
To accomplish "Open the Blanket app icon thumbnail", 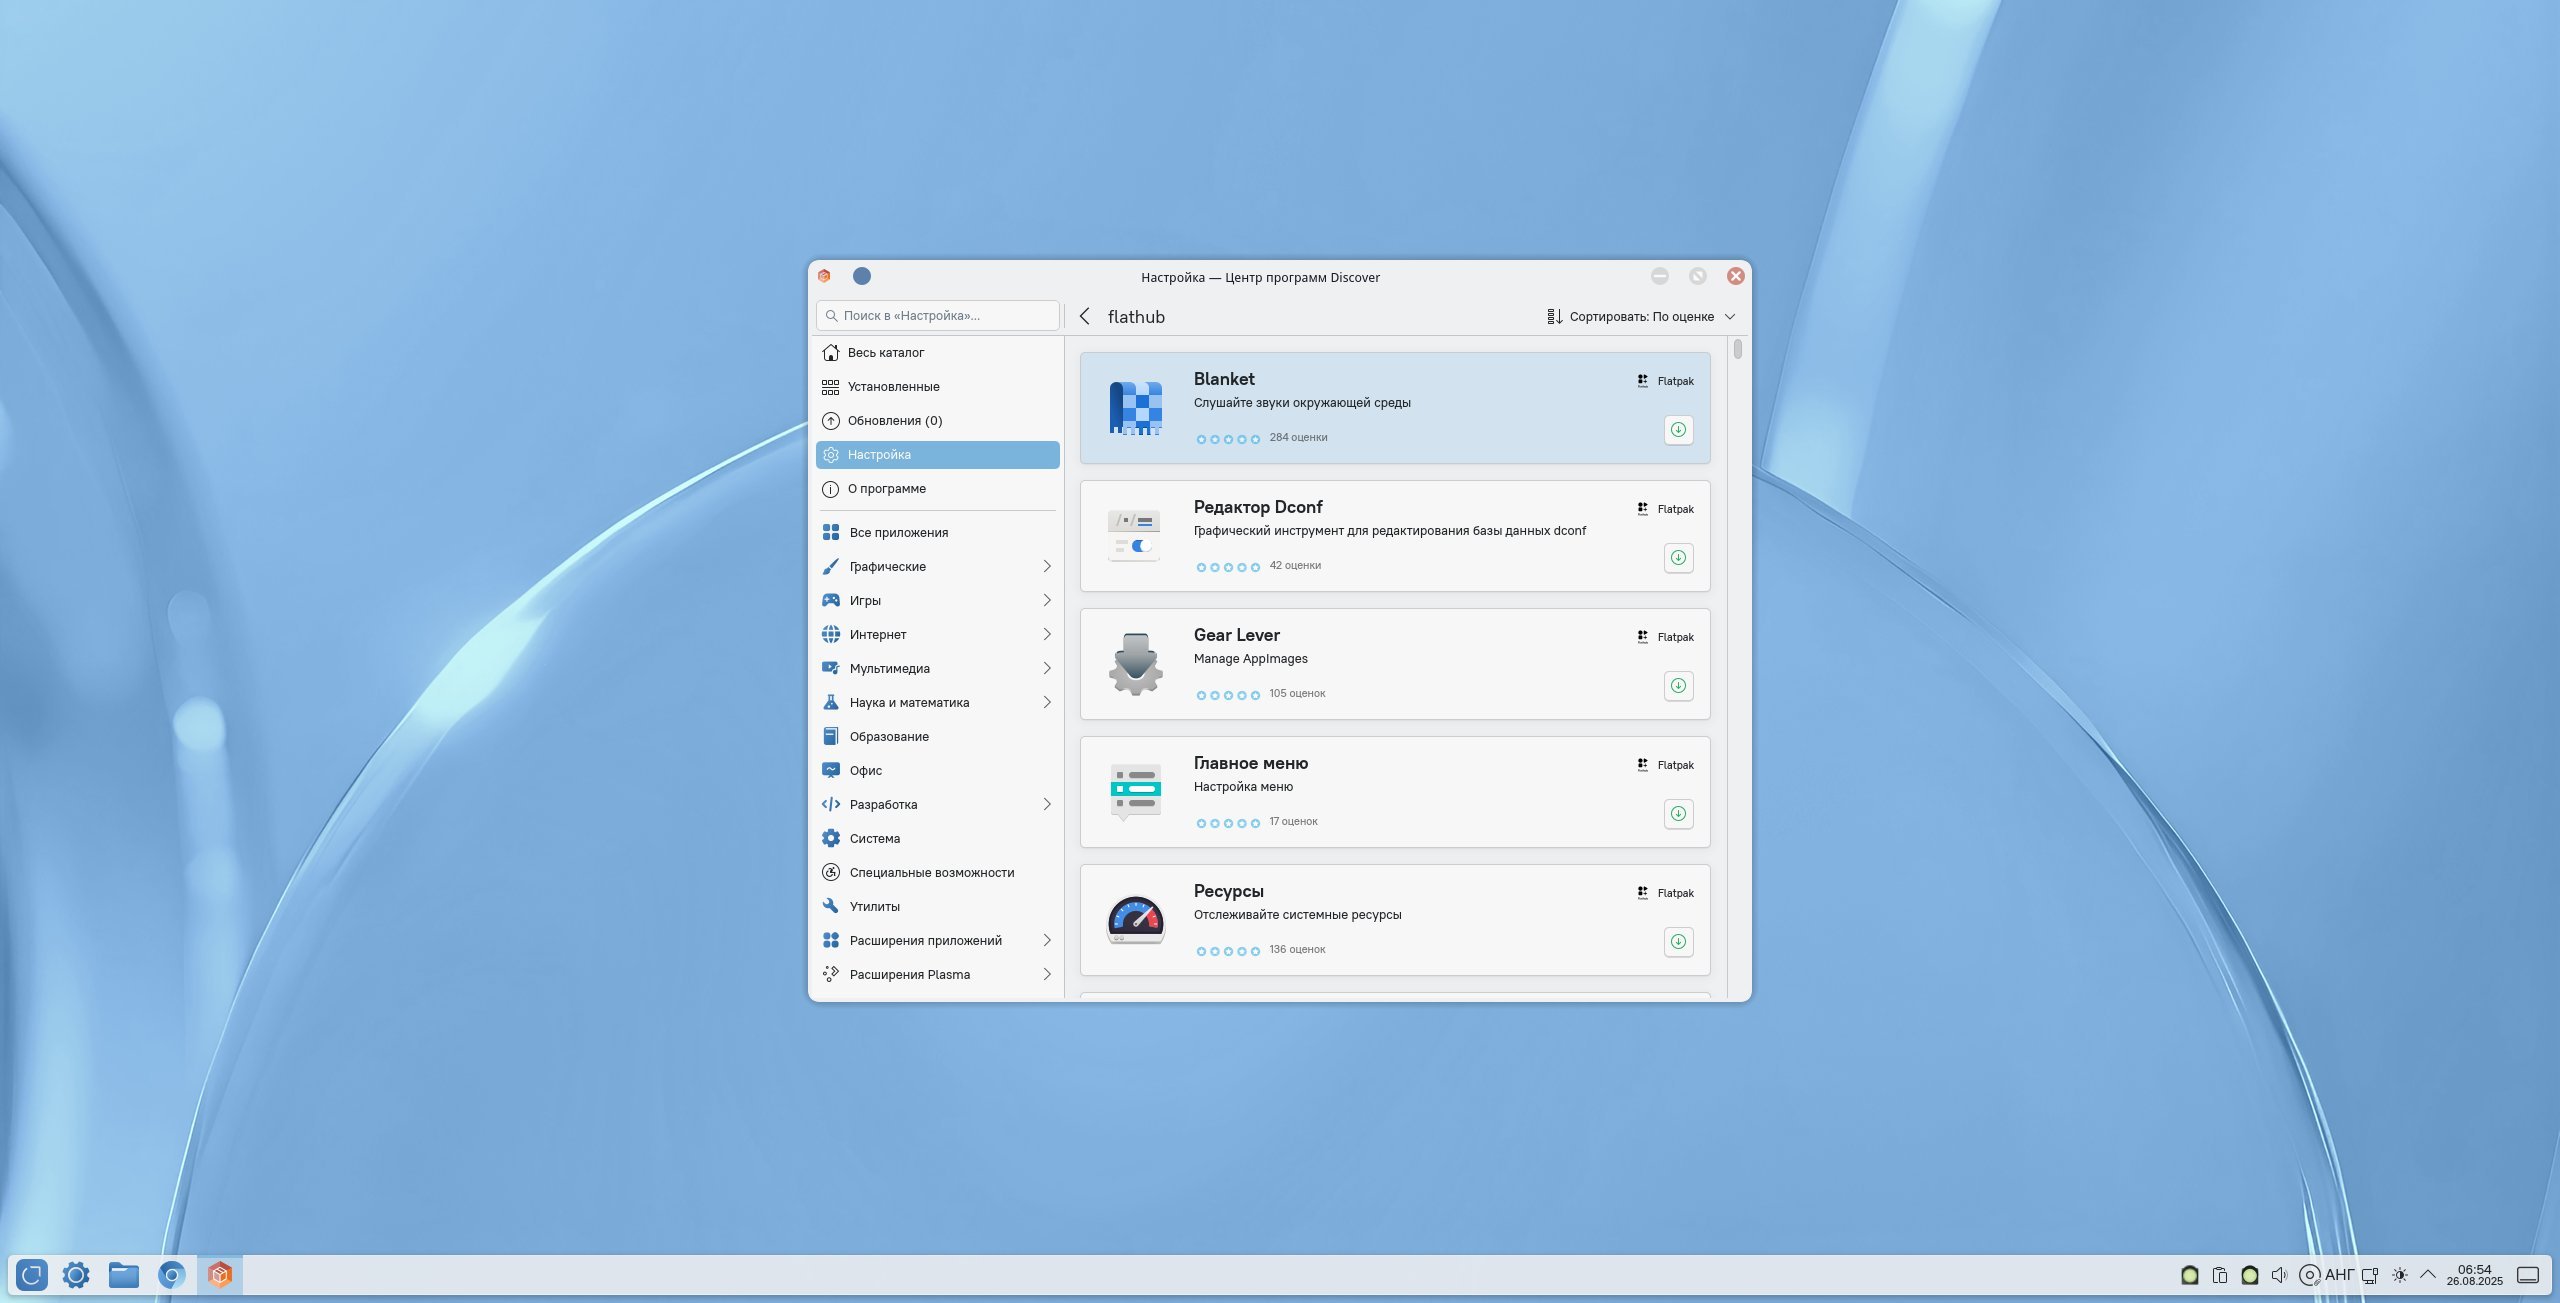I will click(1135, 408).
